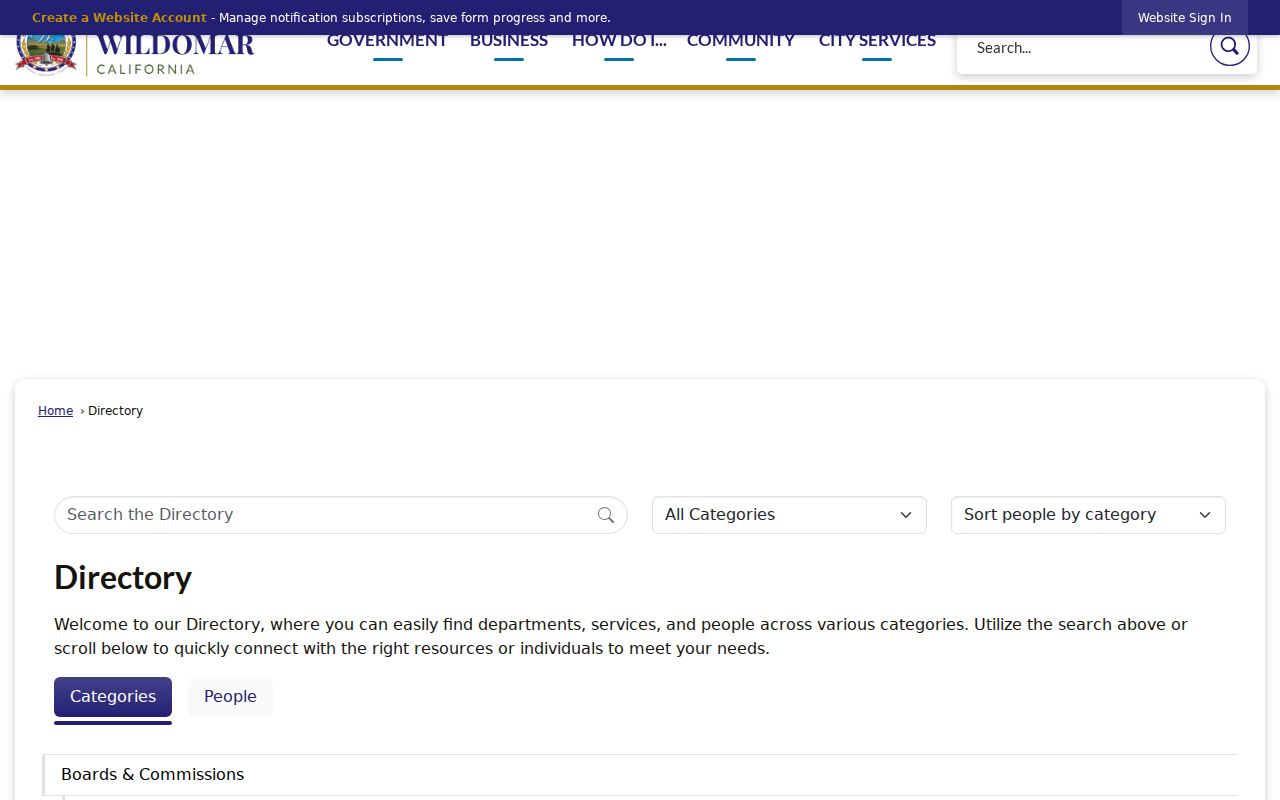1280x800 pixels.
Task: Click the site search magnifier button
Action: [1229, 47]
